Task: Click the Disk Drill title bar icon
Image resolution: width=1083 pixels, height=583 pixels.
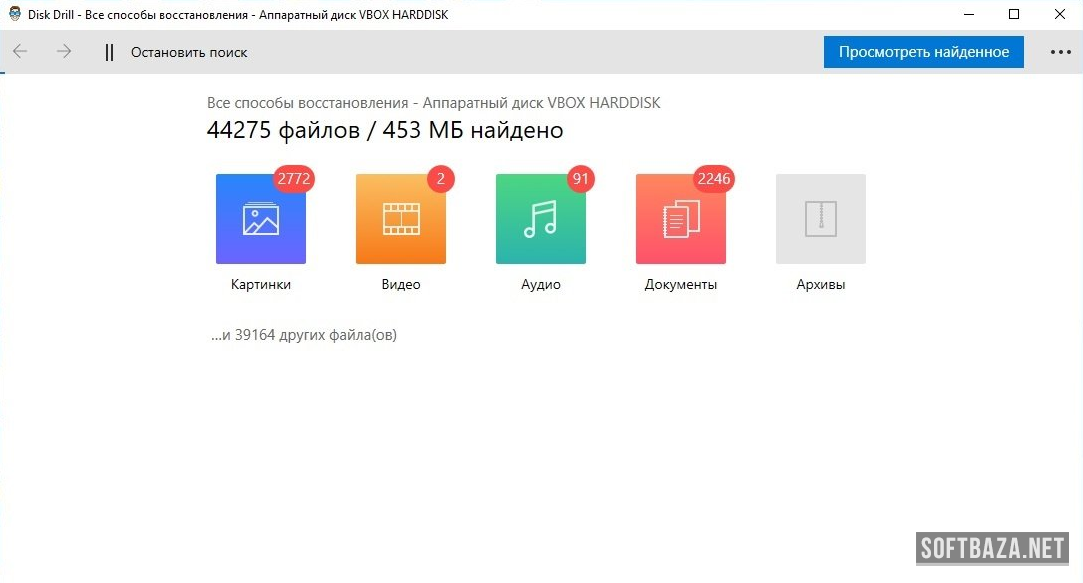Action: click(x=15, y=14)
